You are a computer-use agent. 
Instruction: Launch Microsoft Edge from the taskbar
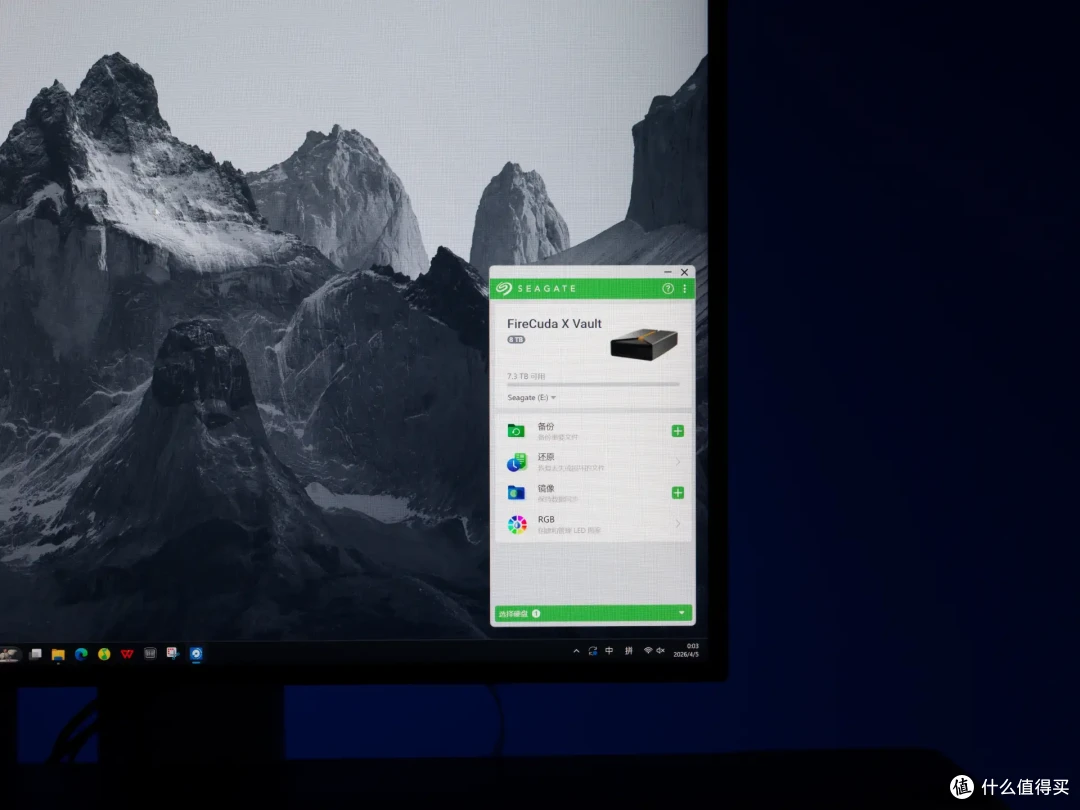[81, 654]
